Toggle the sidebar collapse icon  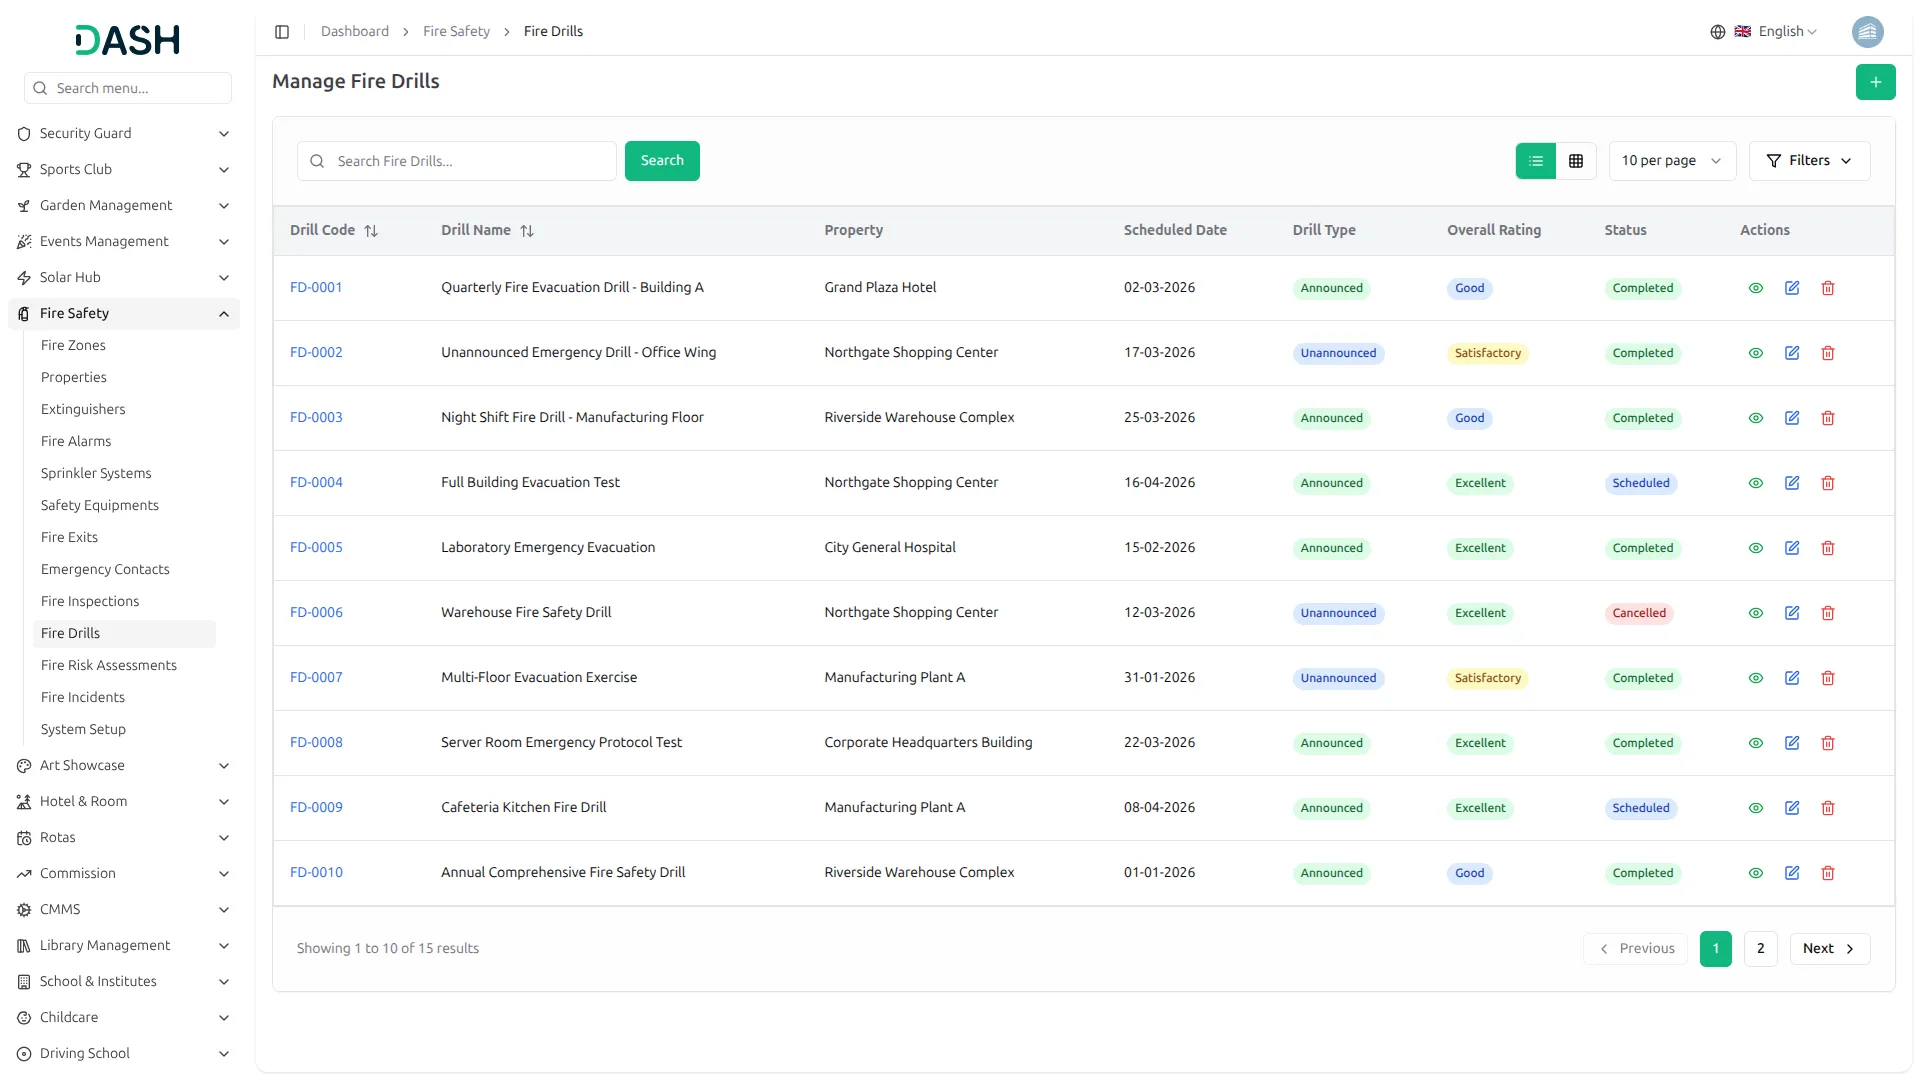pyautogui.click(x=282, y=32)
